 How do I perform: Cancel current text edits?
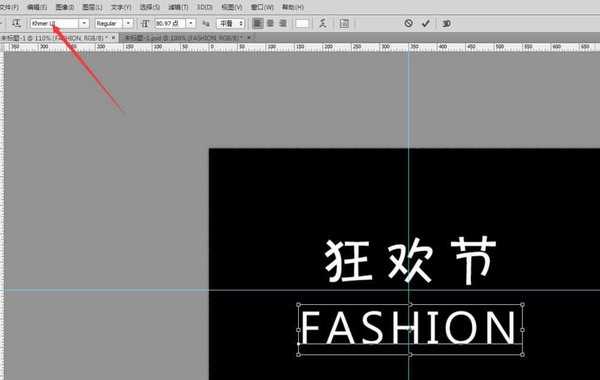tap(408, 23)
